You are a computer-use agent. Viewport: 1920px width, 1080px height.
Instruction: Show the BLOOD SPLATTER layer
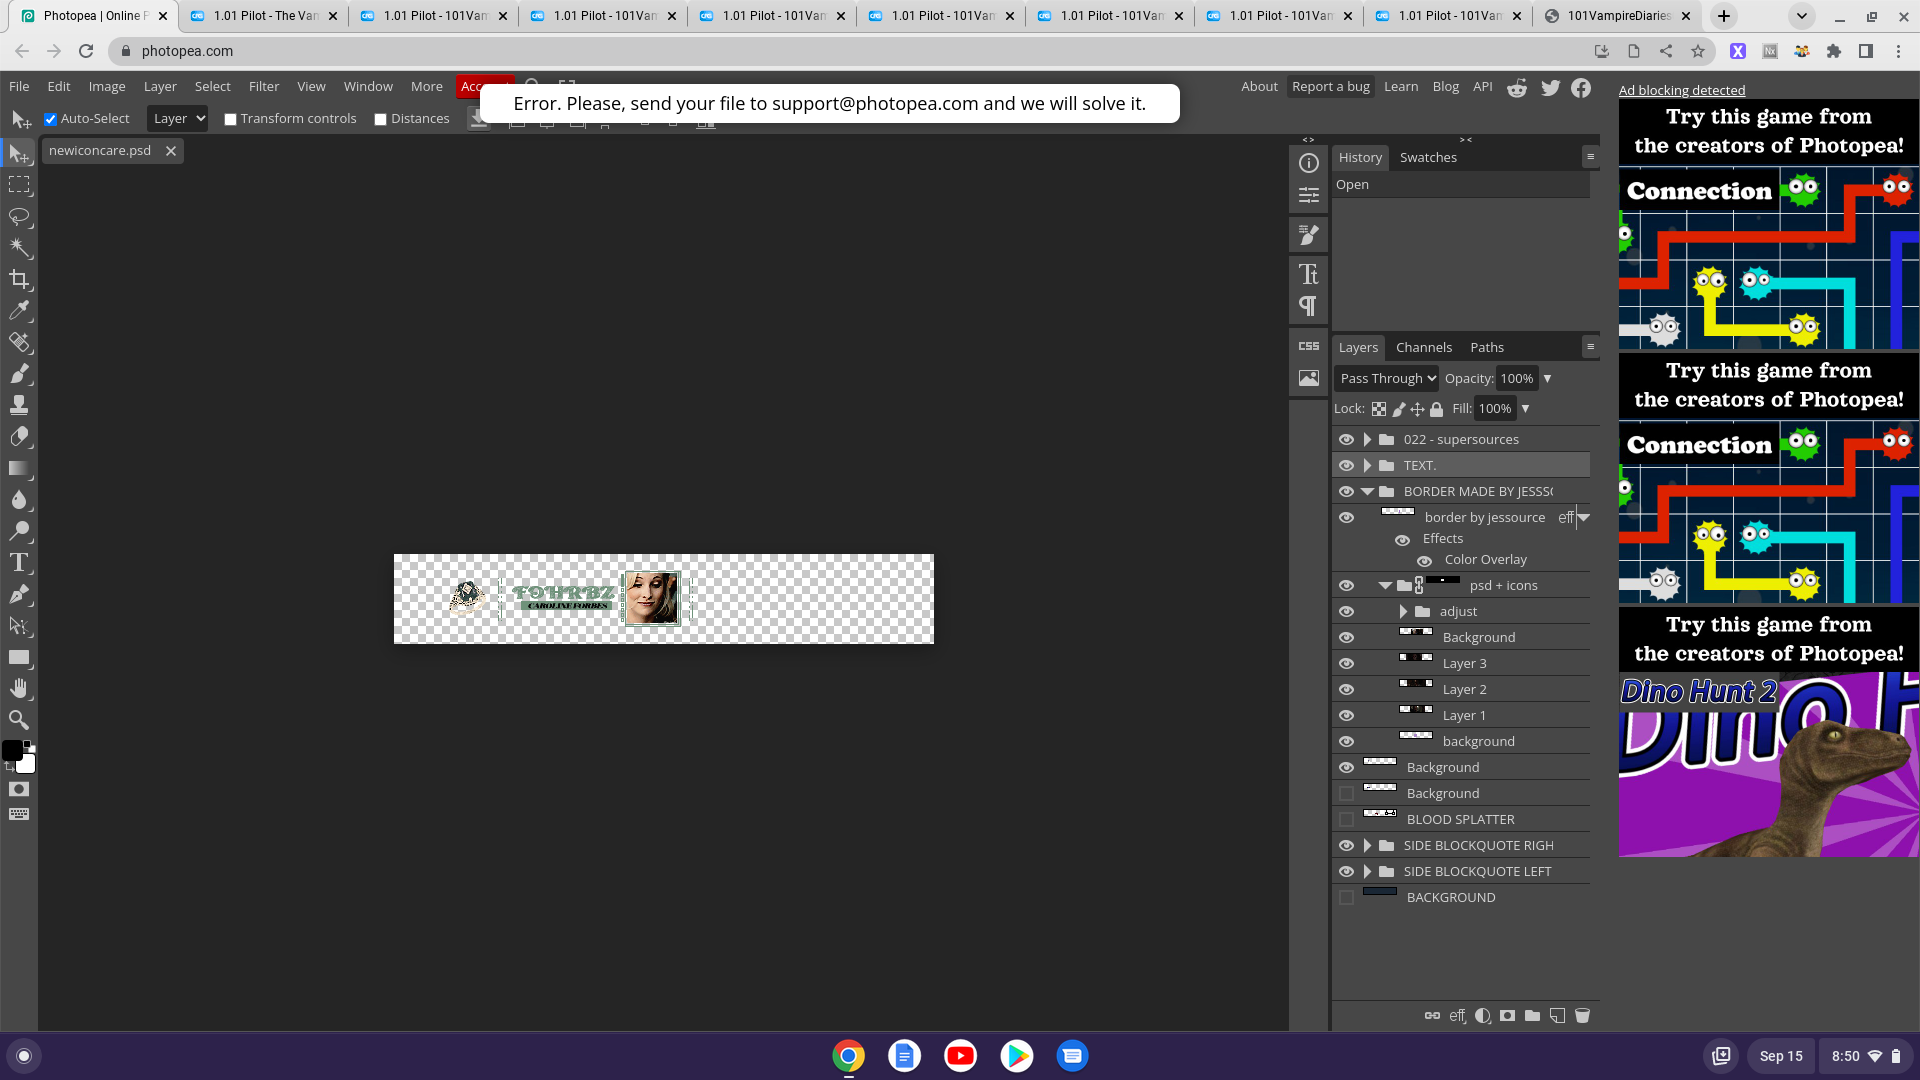(1346, 819)
